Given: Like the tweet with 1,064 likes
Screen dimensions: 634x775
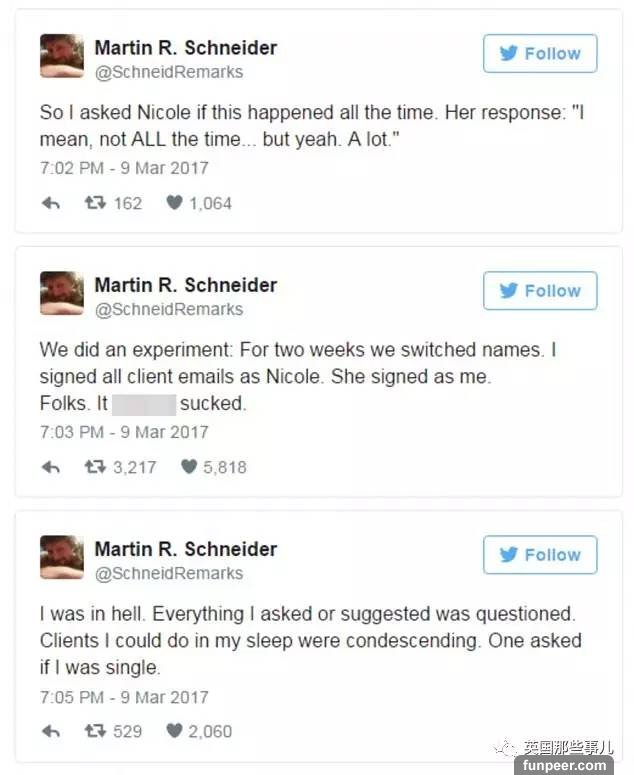Looking at the screenshot, I should click(174, 203).
